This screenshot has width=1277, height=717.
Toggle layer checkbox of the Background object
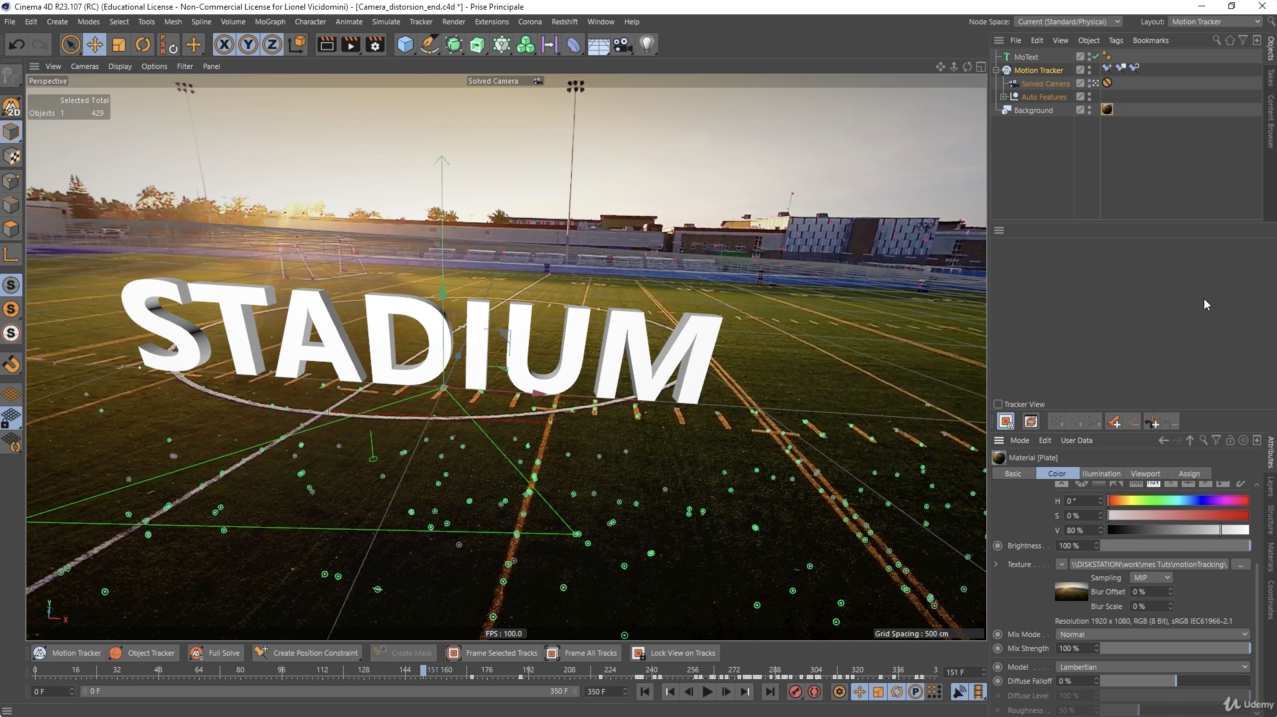(x=1080, y=110)
